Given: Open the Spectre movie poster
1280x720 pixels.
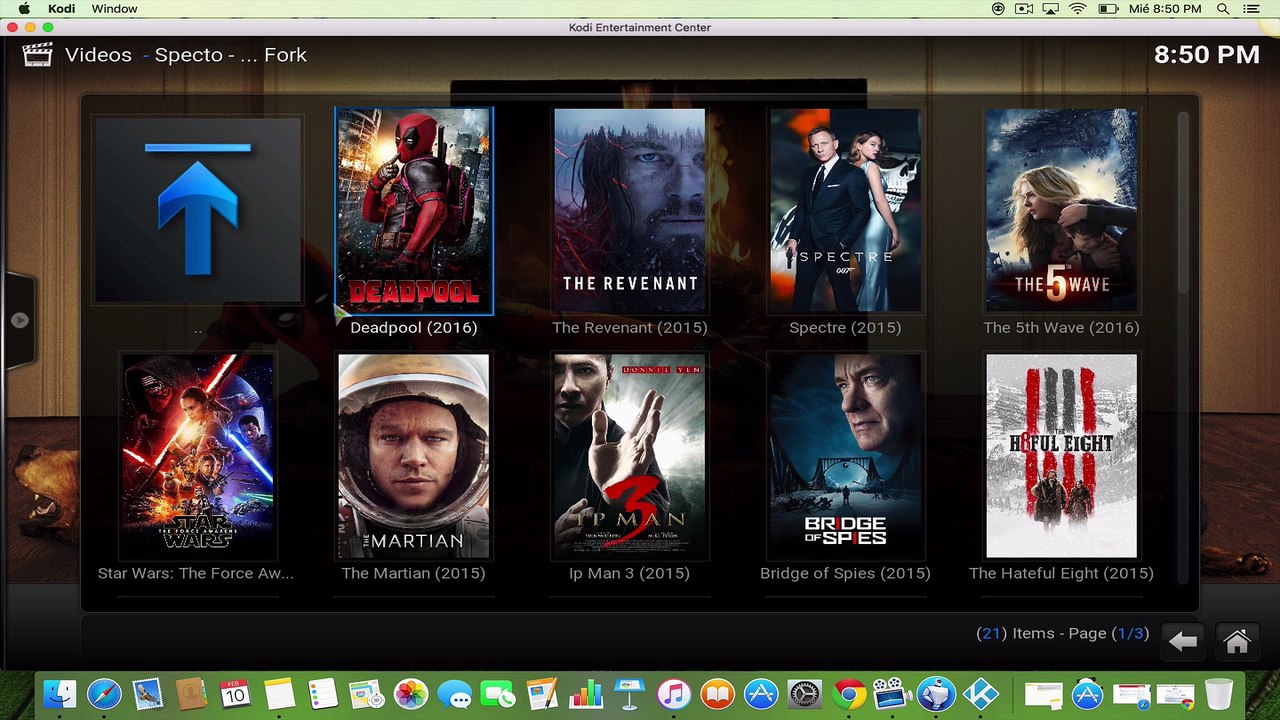Looking at the screenshot, I should pos(845,210).
